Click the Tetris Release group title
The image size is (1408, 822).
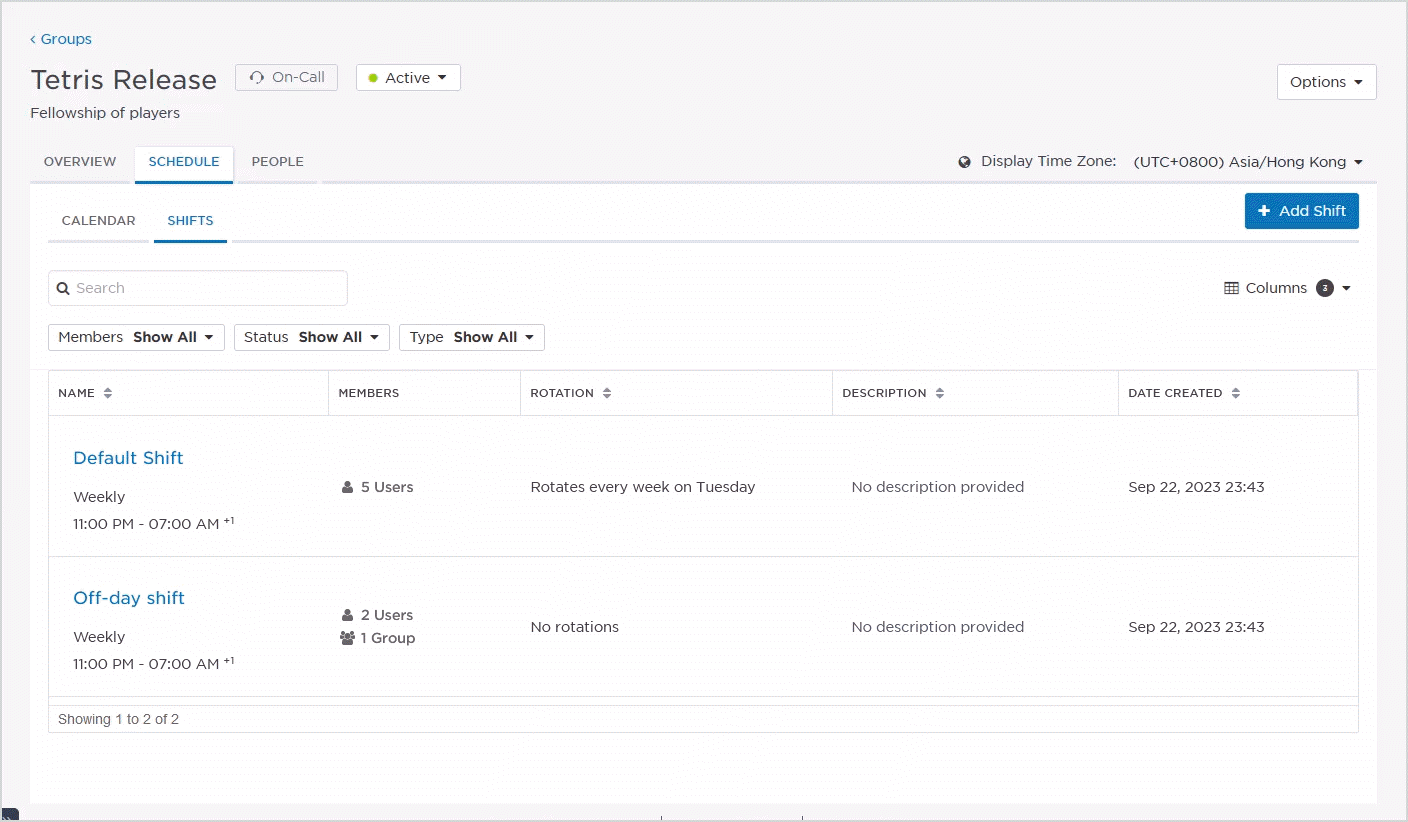click(x=124, y=80)
